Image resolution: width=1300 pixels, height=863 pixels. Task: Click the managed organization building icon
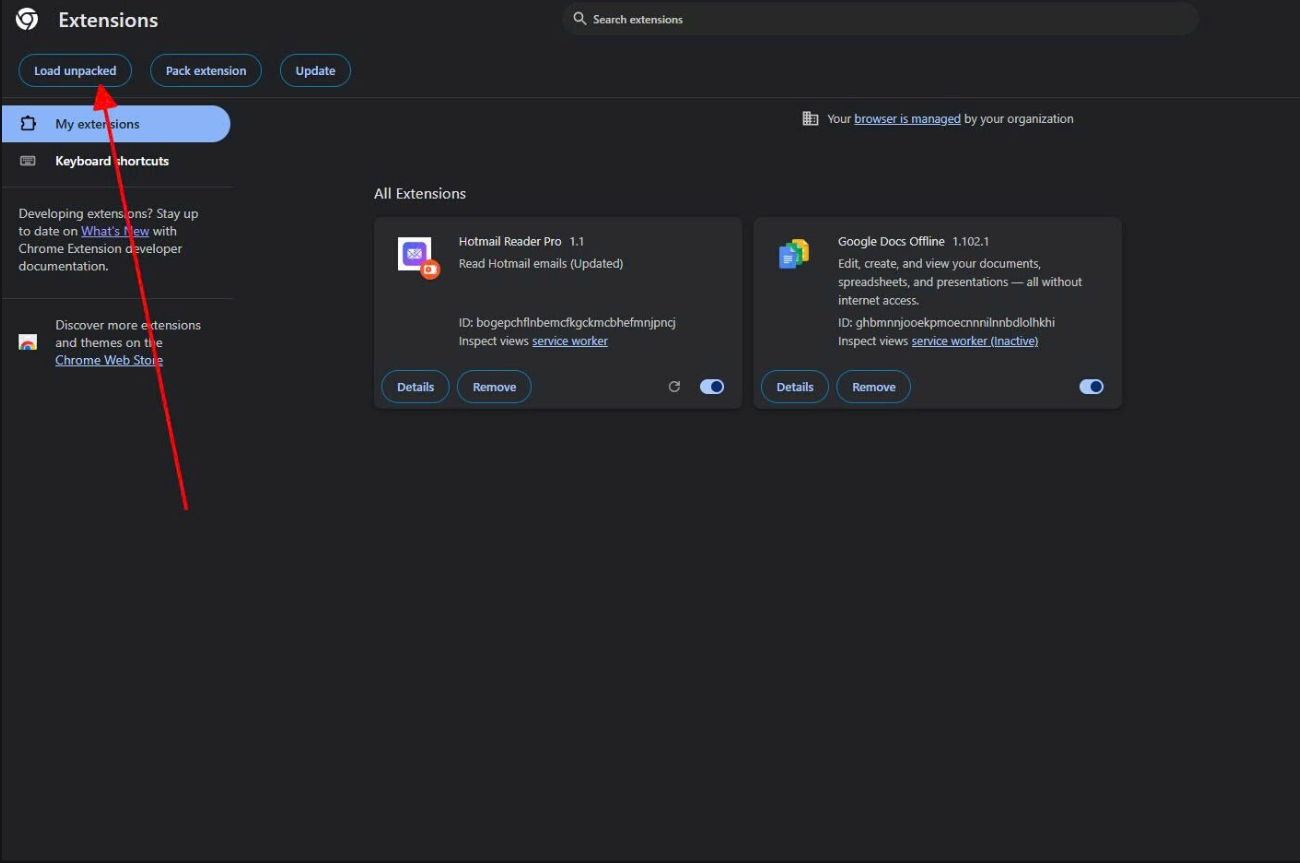click(810, 118)
